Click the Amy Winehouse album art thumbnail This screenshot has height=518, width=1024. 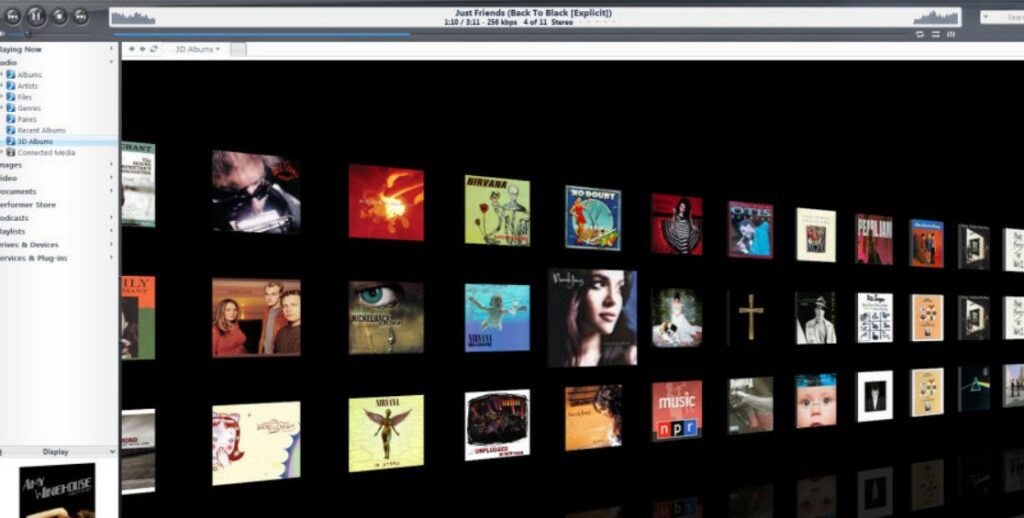pos(57,490)
